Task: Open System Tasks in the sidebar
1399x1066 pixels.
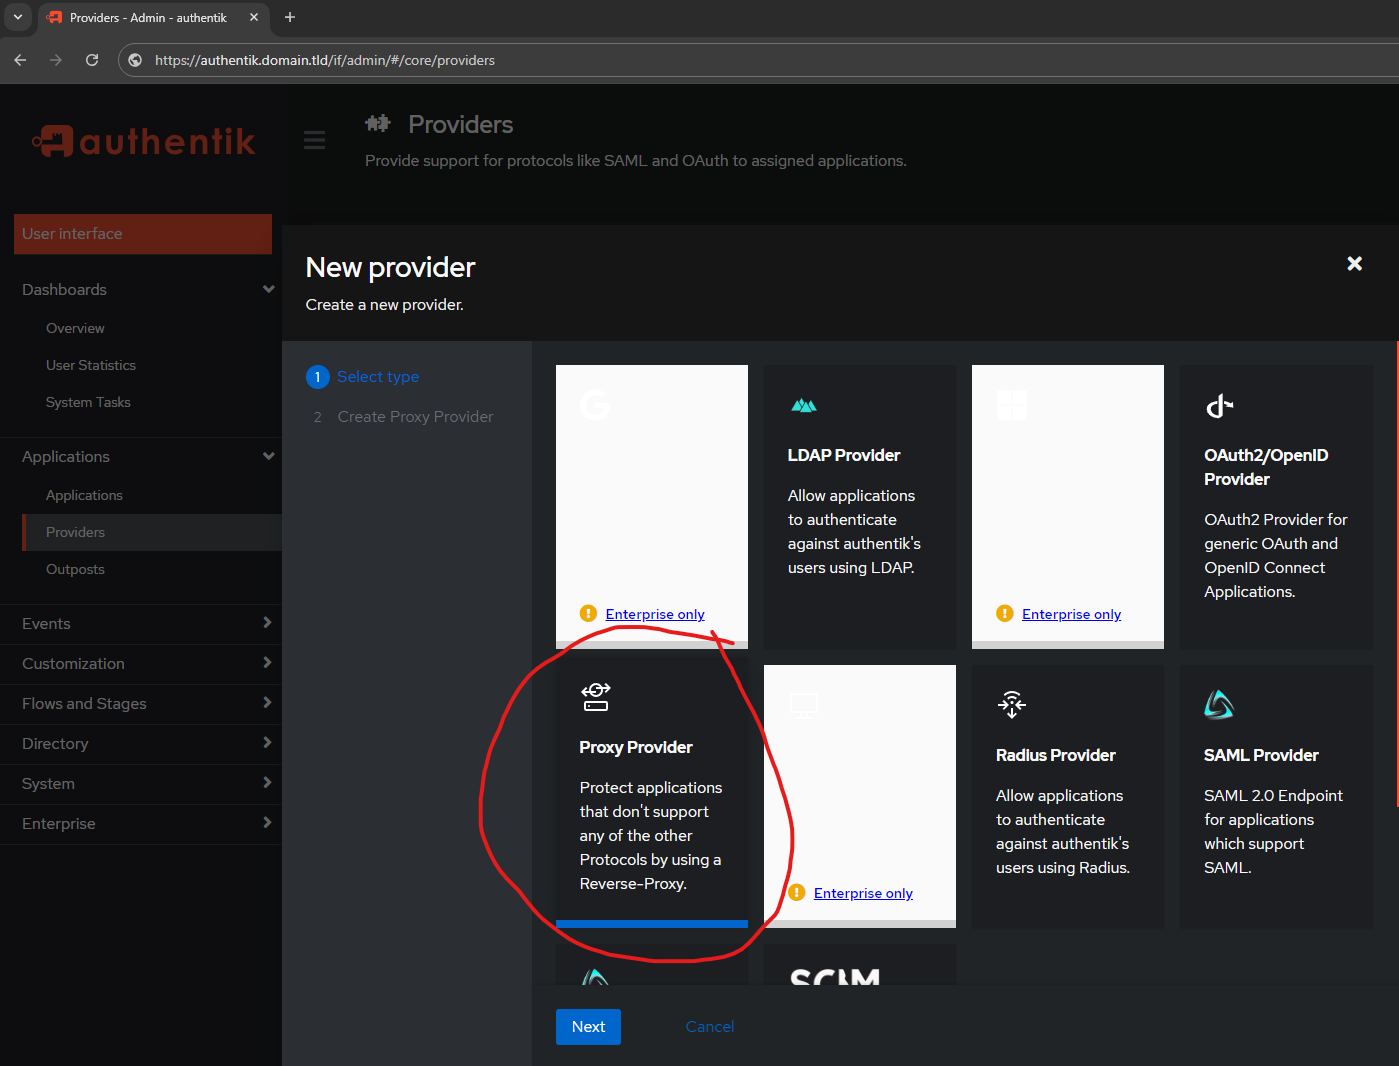Action: 88,402
